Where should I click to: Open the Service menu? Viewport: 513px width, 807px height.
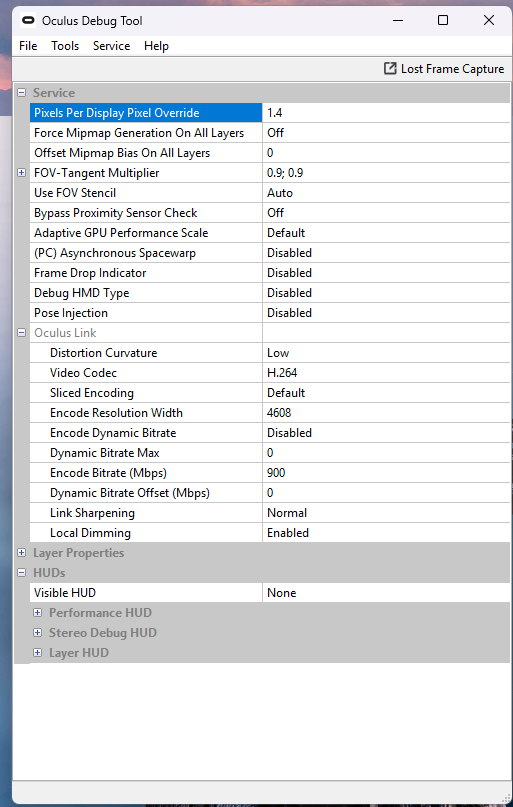click(111, 46)
